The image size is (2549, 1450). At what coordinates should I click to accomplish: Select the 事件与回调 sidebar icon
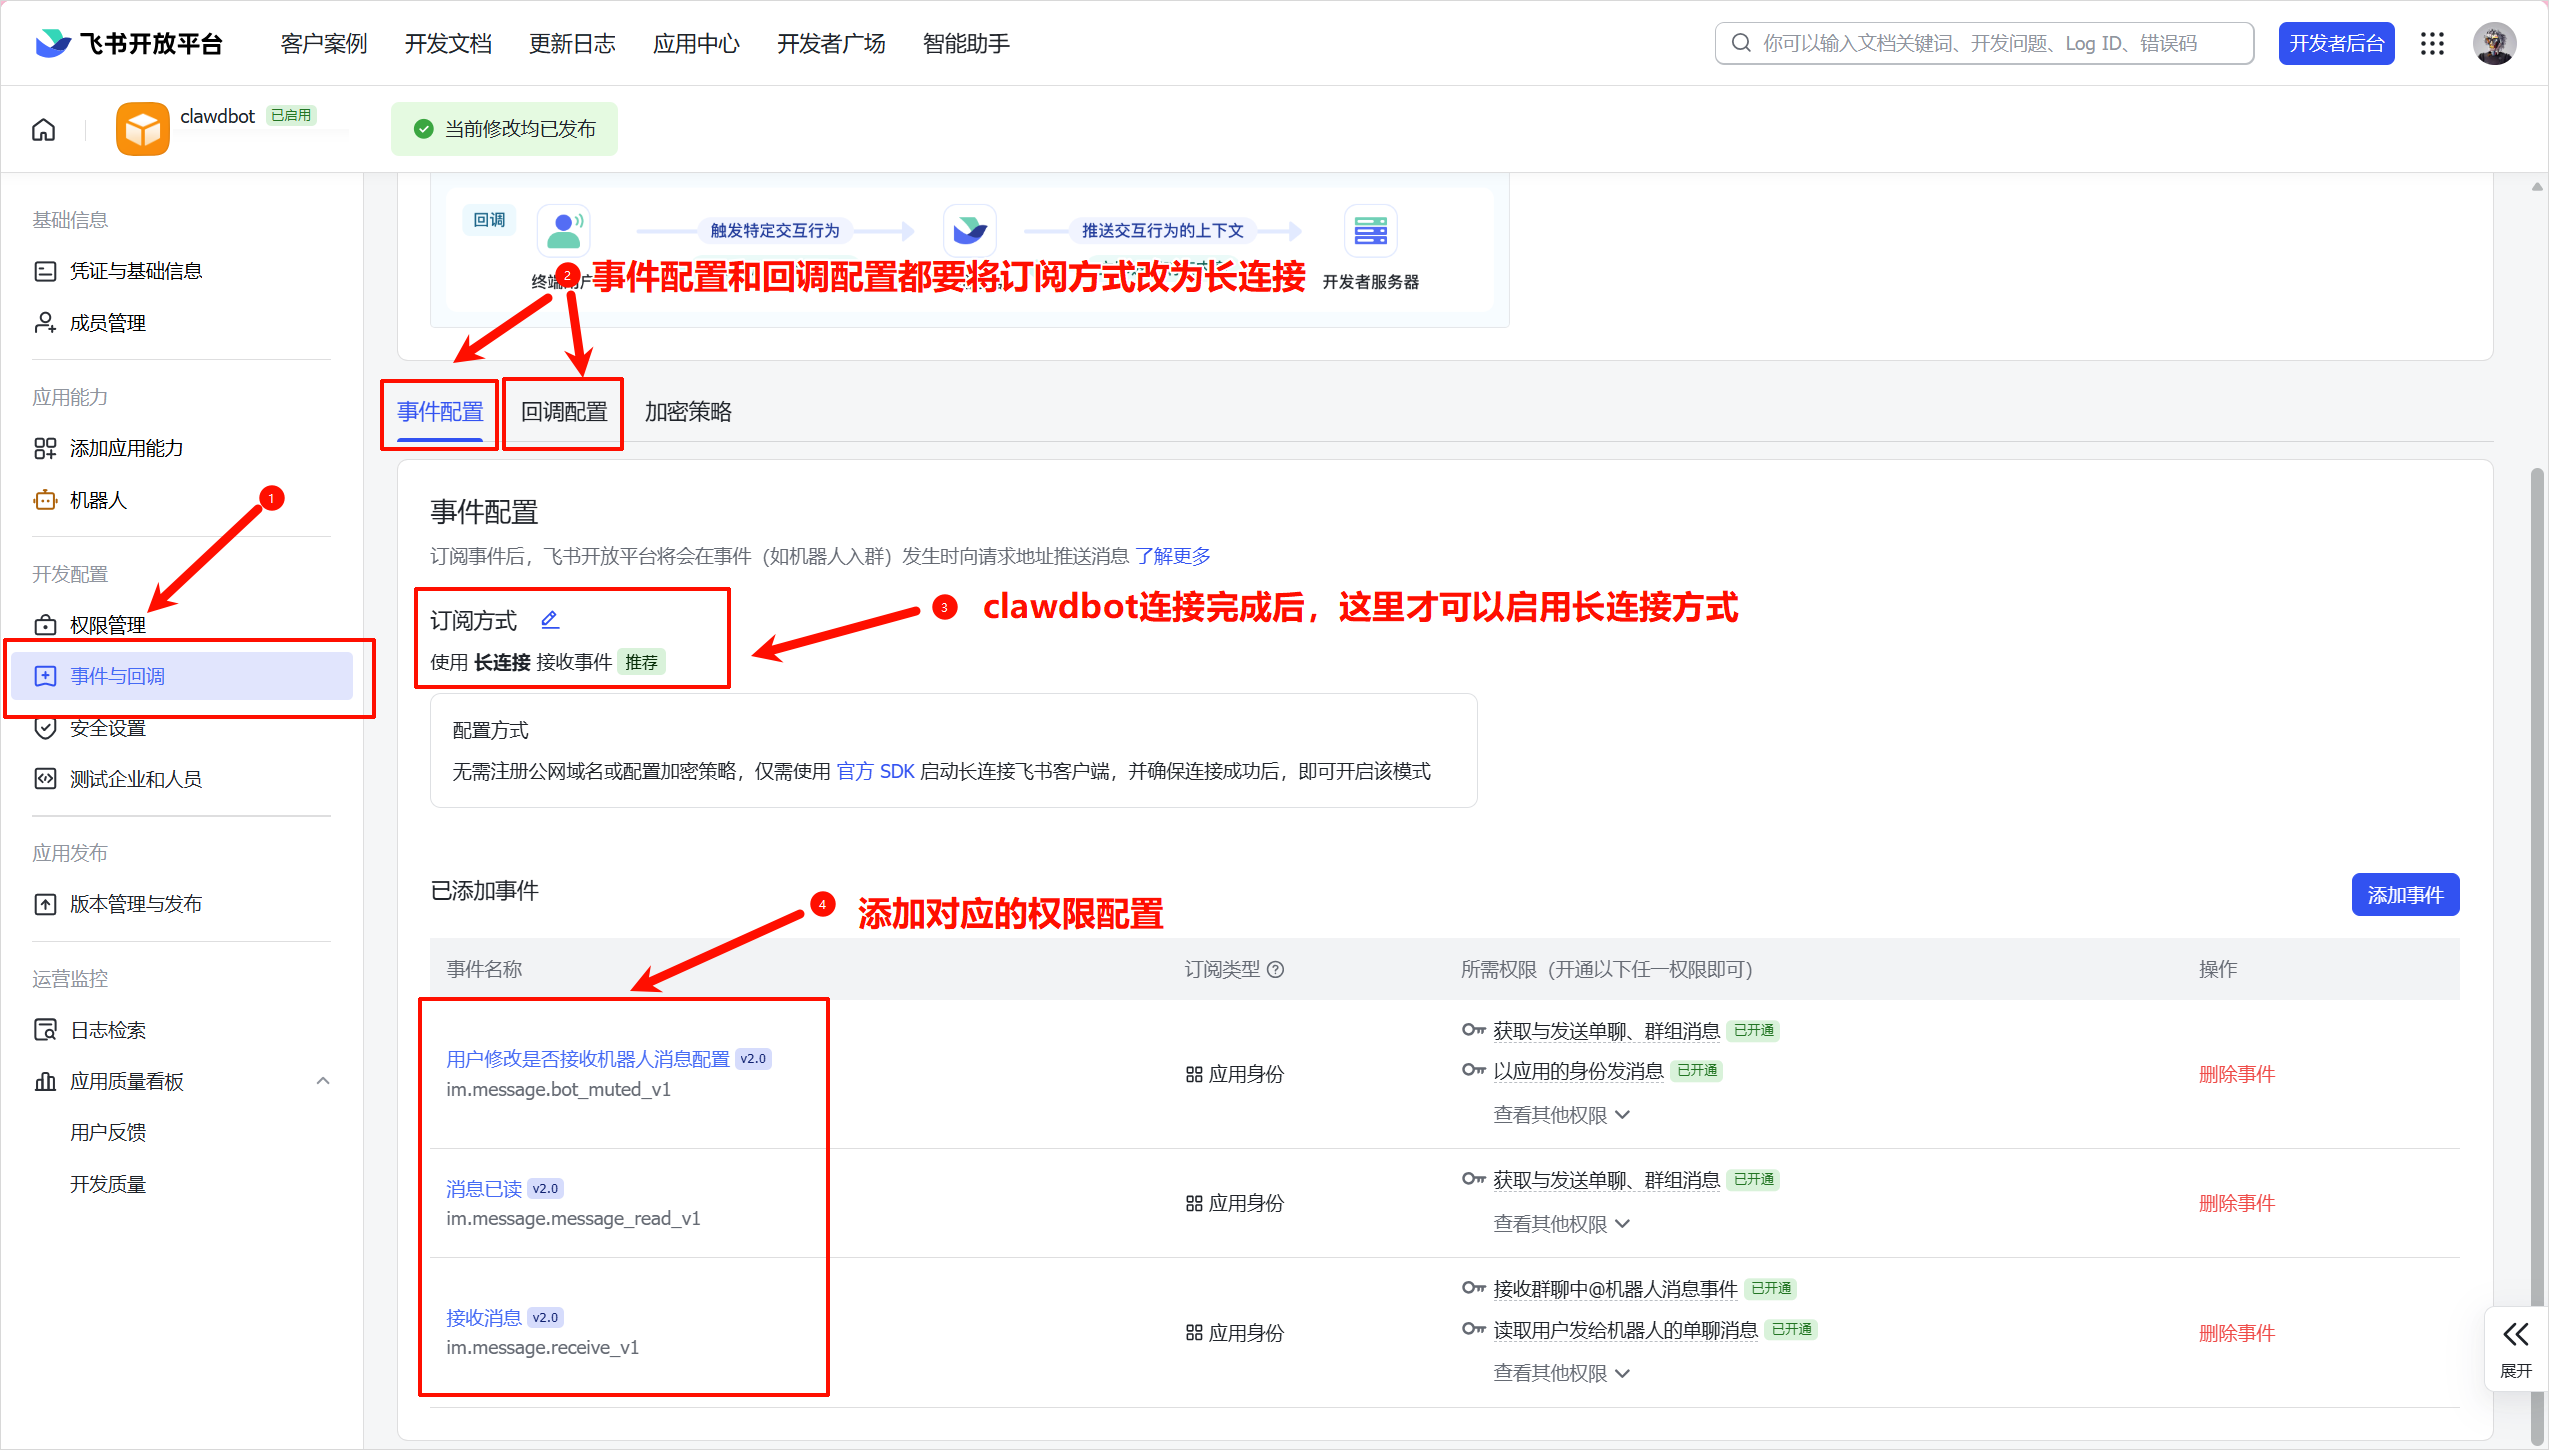tap(46, 676)
